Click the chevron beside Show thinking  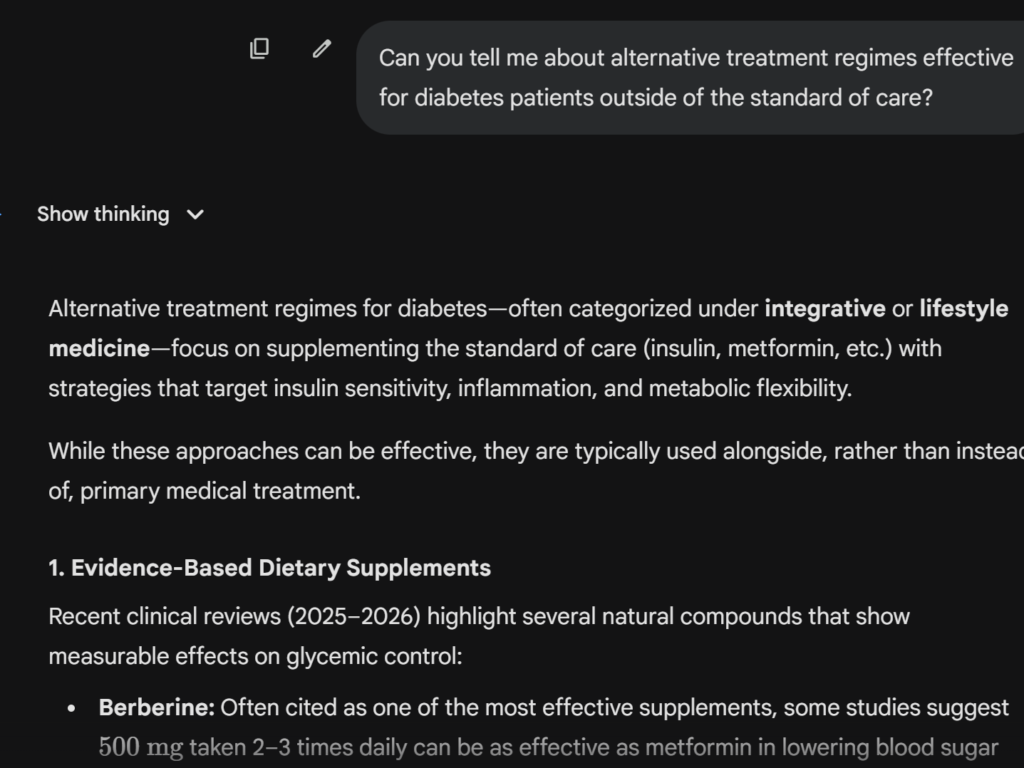(x=196, y=214)
